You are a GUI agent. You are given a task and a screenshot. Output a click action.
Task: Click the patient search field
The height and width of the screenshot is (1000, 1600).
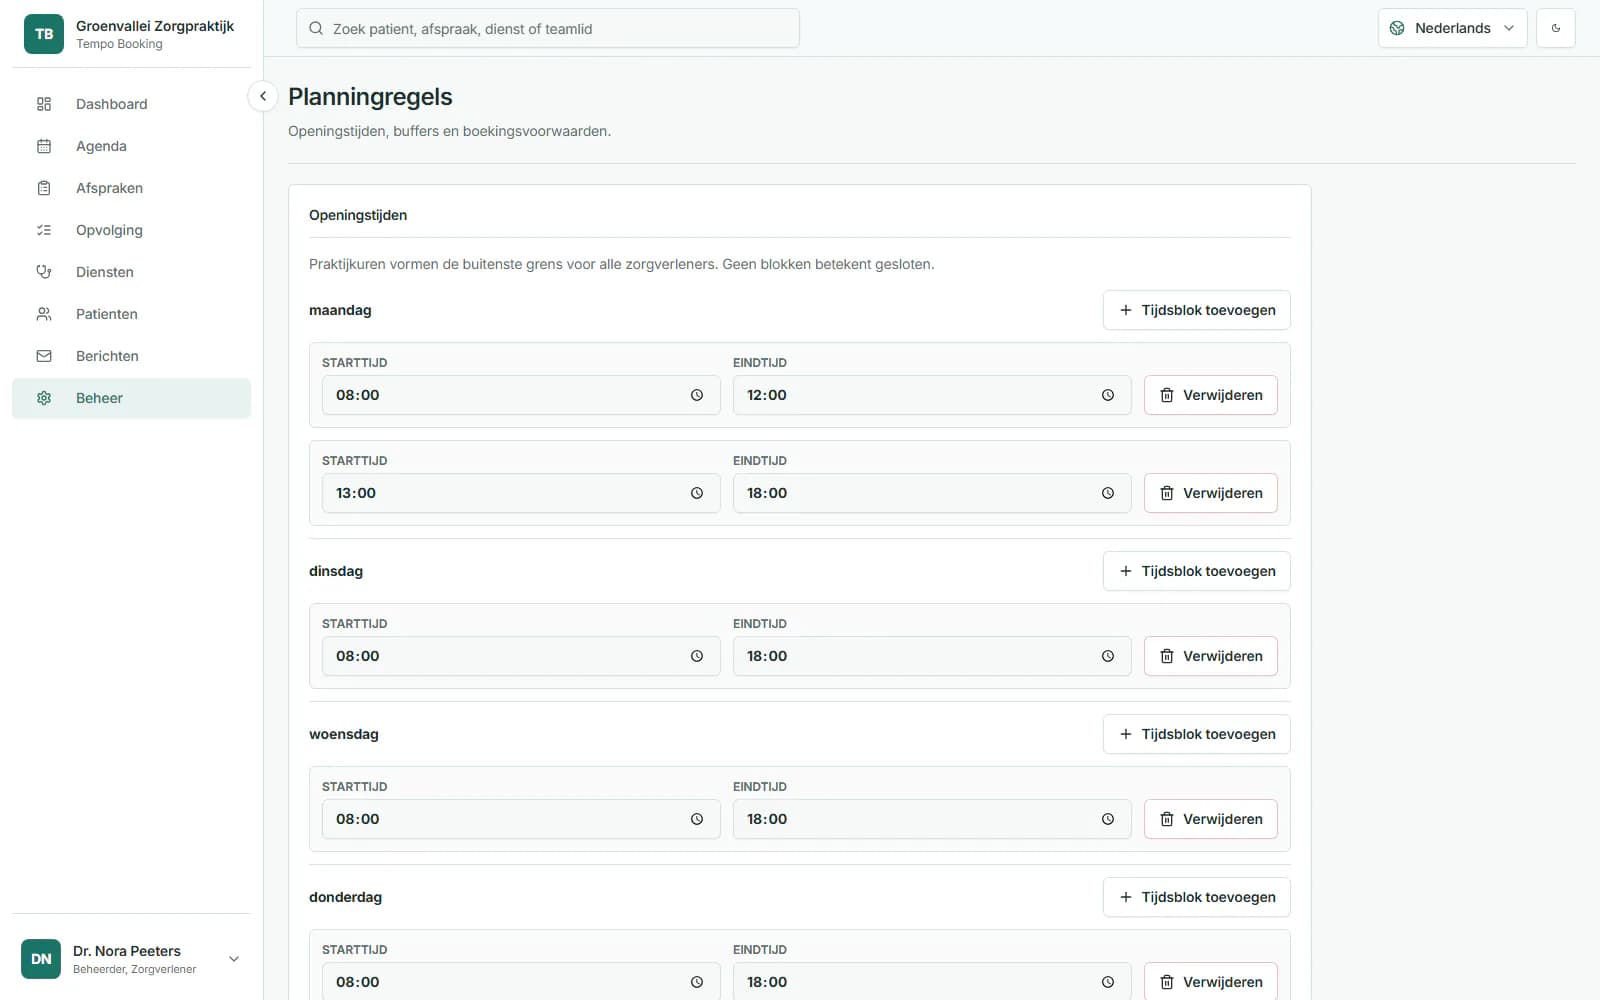coord(548,28)
